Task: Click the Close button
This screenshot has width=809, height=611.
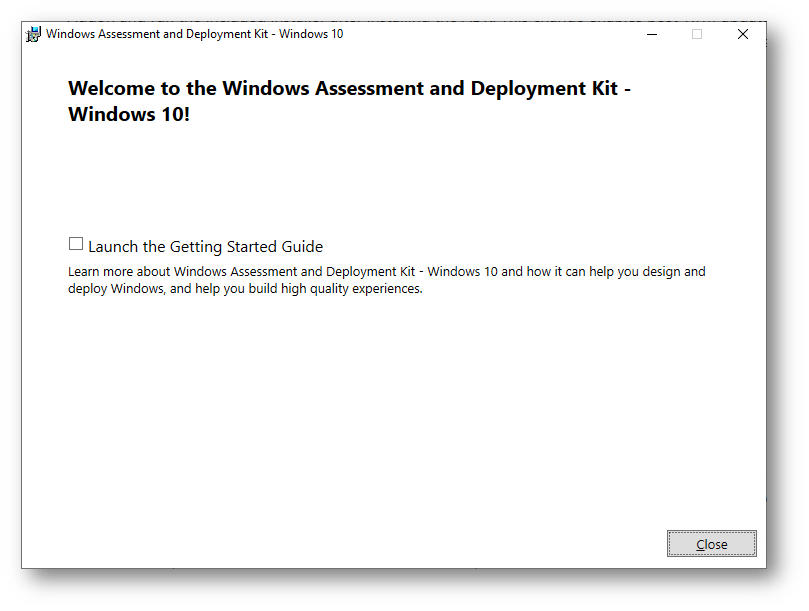Action: tap(711, 544)
